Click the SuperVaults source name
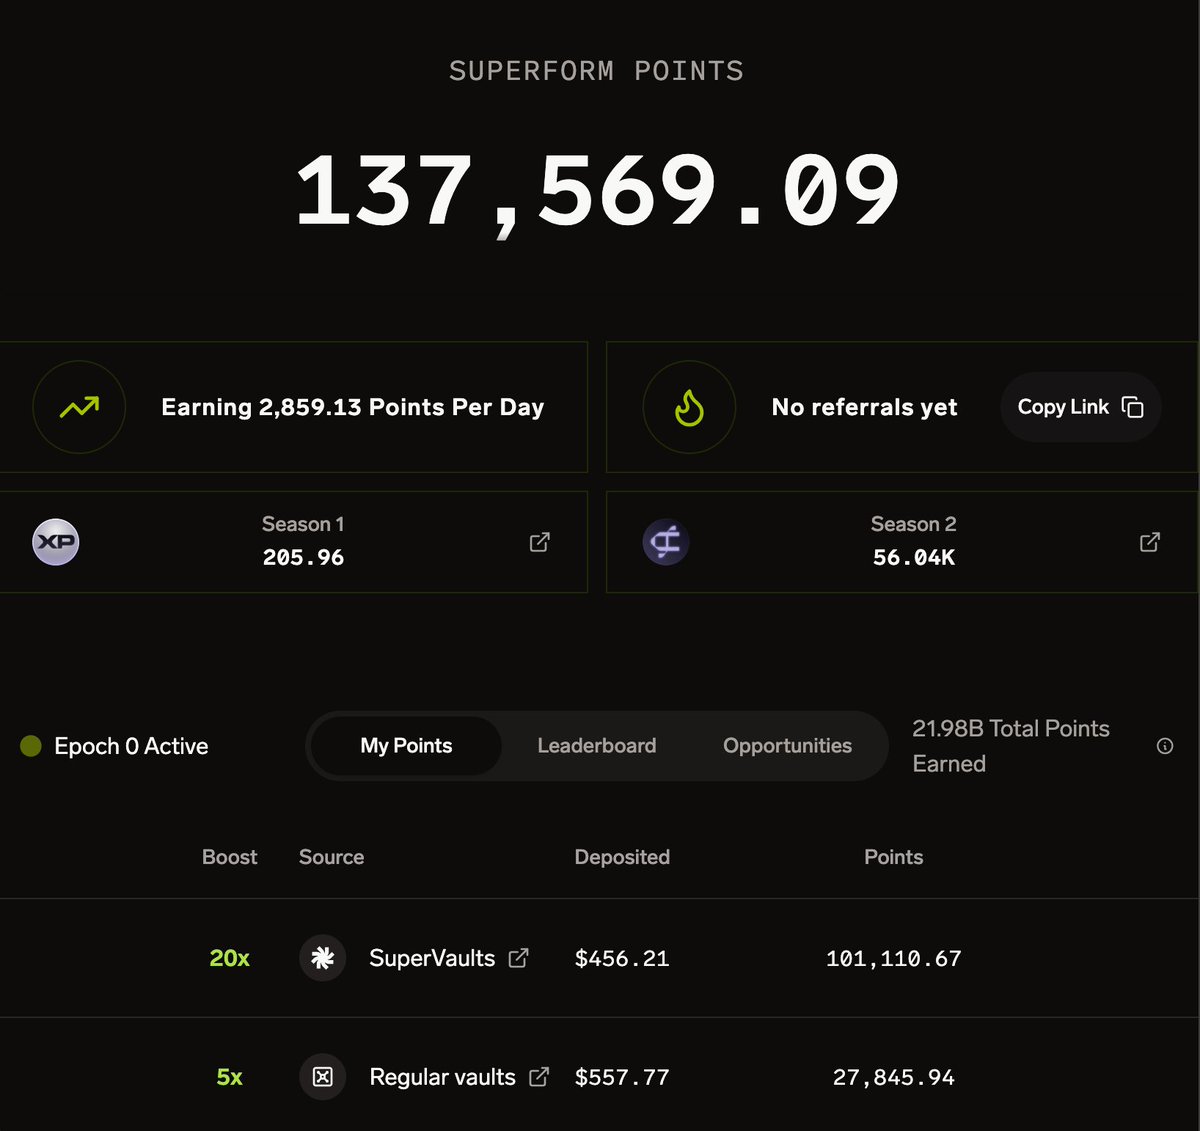Viewport: 1200px width, 1131px height. coord(432,958)
